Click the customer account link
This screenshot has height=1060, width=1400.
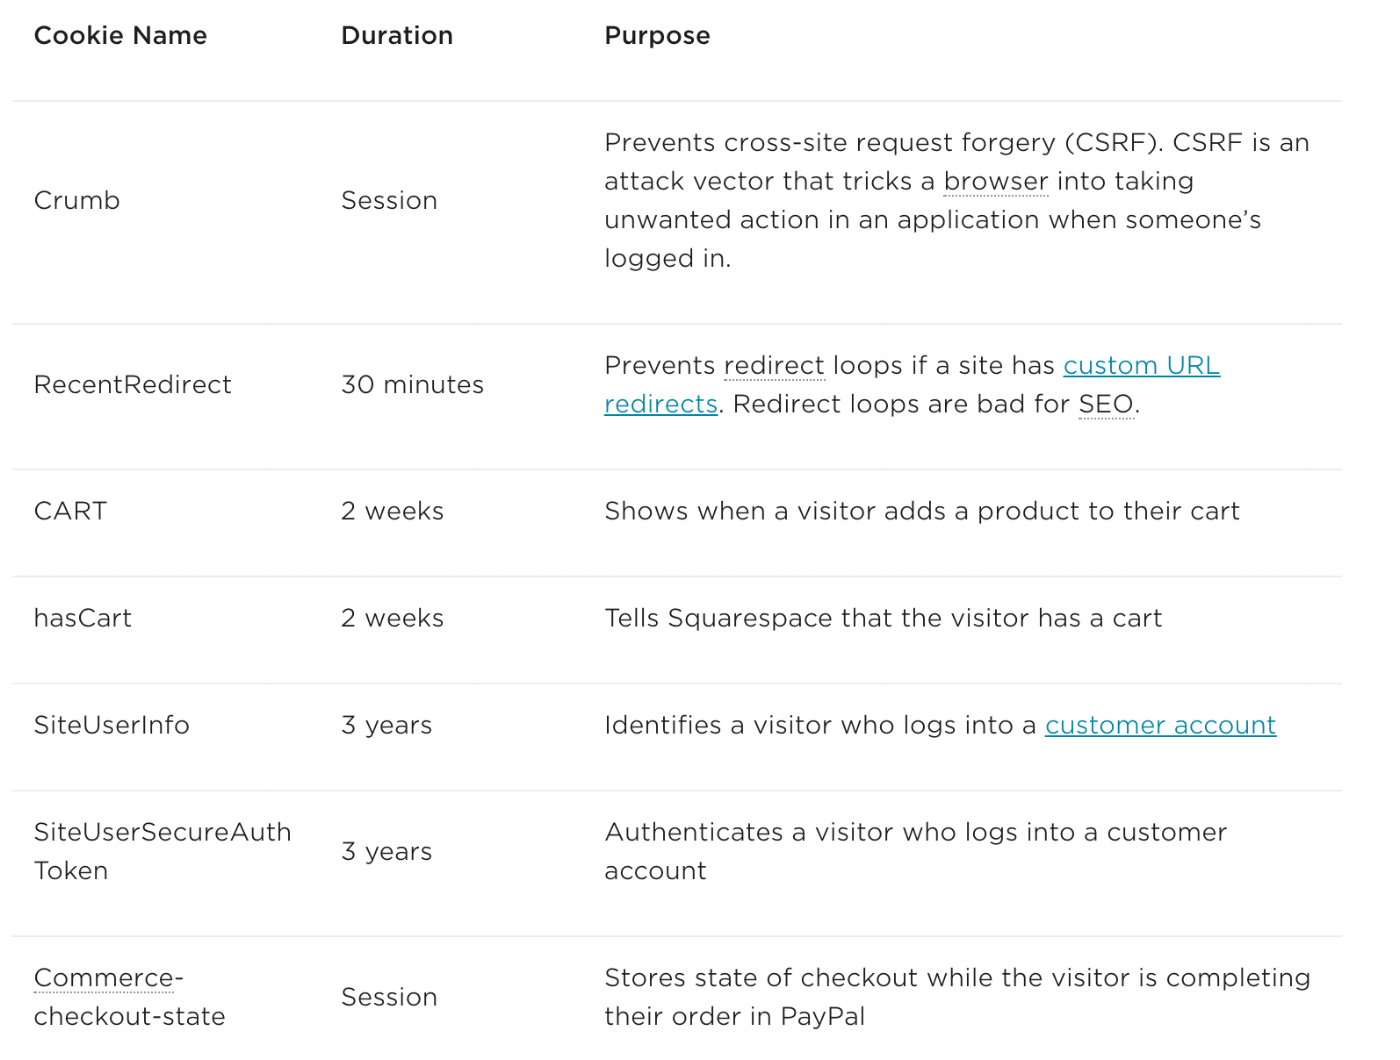[x=1160, y=725]
